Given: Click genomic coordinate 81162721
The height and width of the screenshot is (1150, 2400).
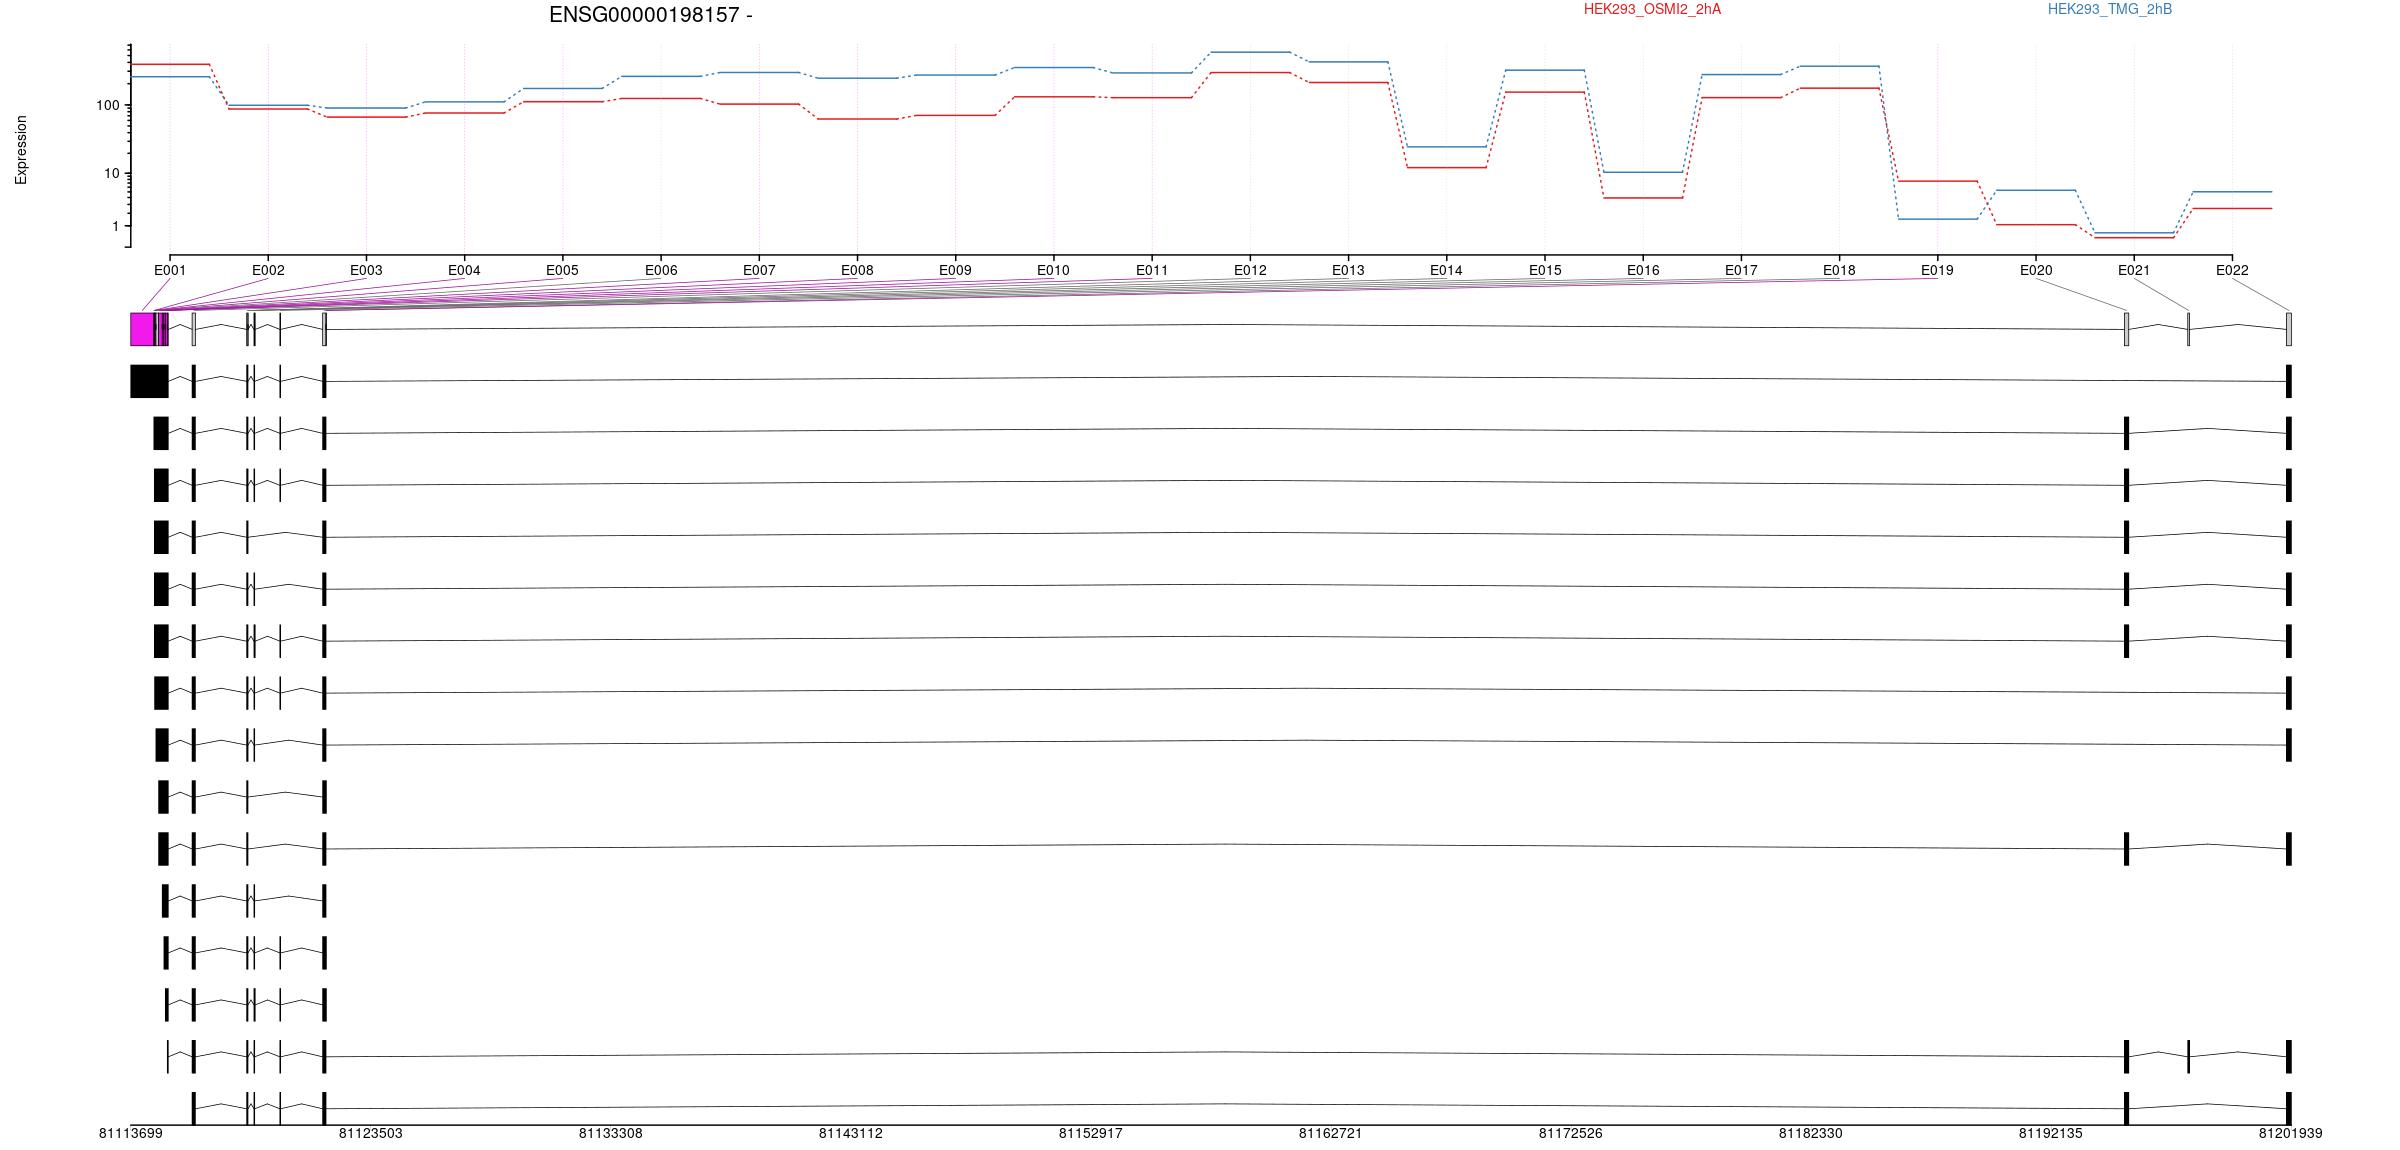Looking at the screenshot, I should 1330,1133.
